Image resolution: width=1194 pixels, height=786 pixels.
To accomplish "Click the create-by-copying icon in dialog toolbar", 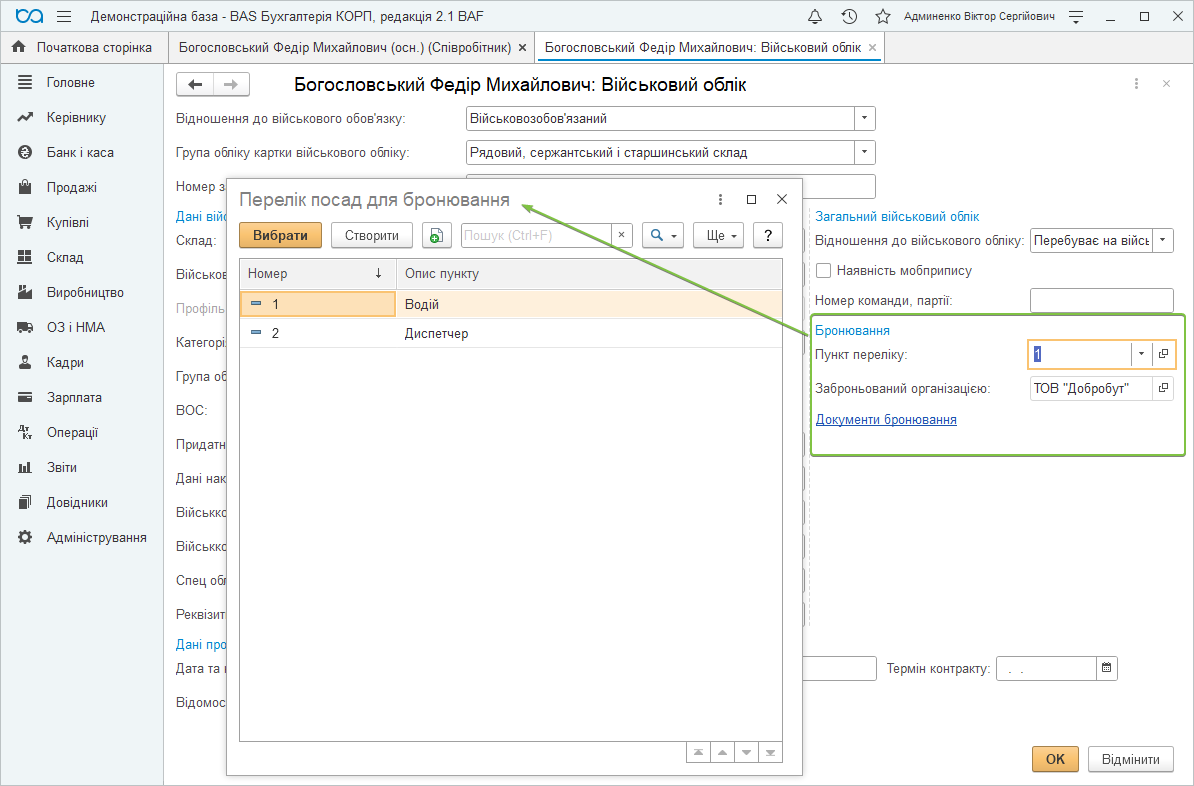I will [x=436, y=235].
